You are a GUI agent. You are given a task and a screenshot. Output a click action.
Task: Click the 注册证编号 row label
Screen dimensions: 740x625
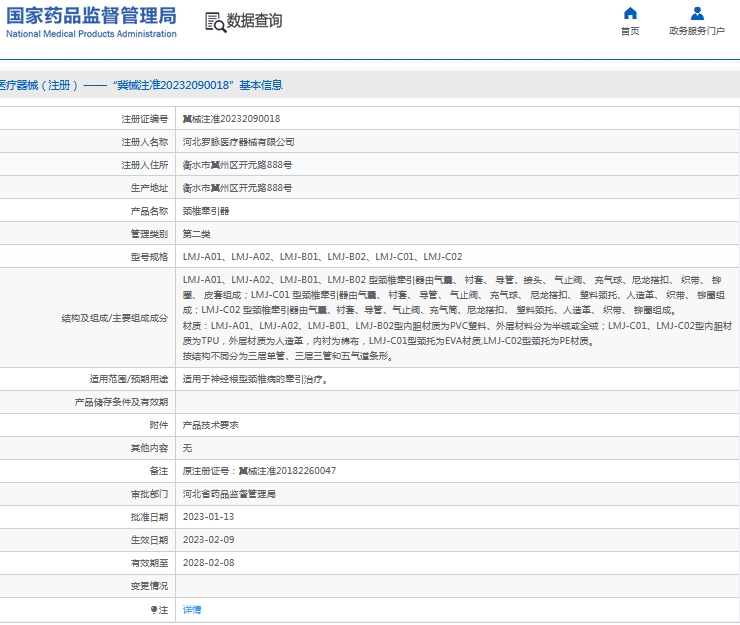coord(144,119)
